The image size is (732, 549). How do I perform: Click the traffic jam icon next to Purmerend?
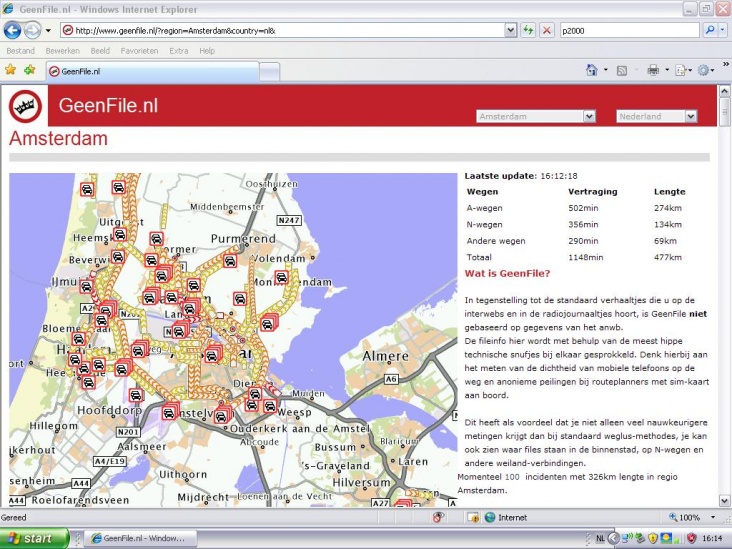[230, 261]
